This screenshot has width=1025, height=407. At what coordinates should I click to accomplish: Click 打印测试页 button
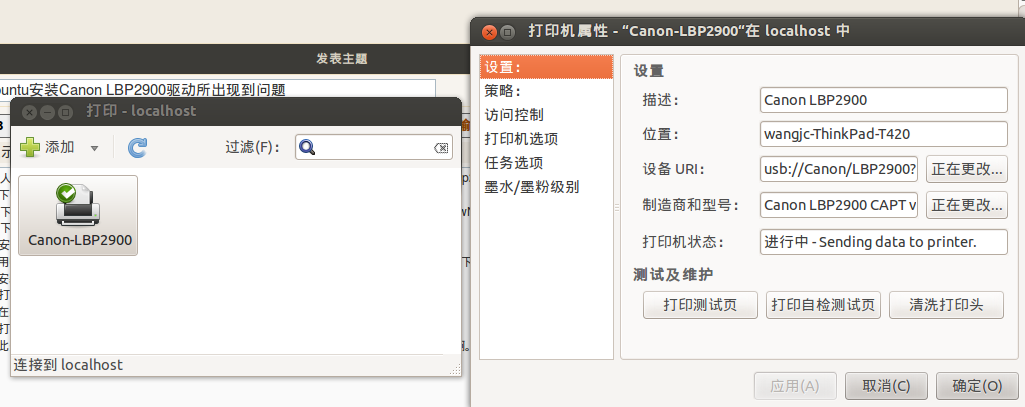tap(700, 305)
